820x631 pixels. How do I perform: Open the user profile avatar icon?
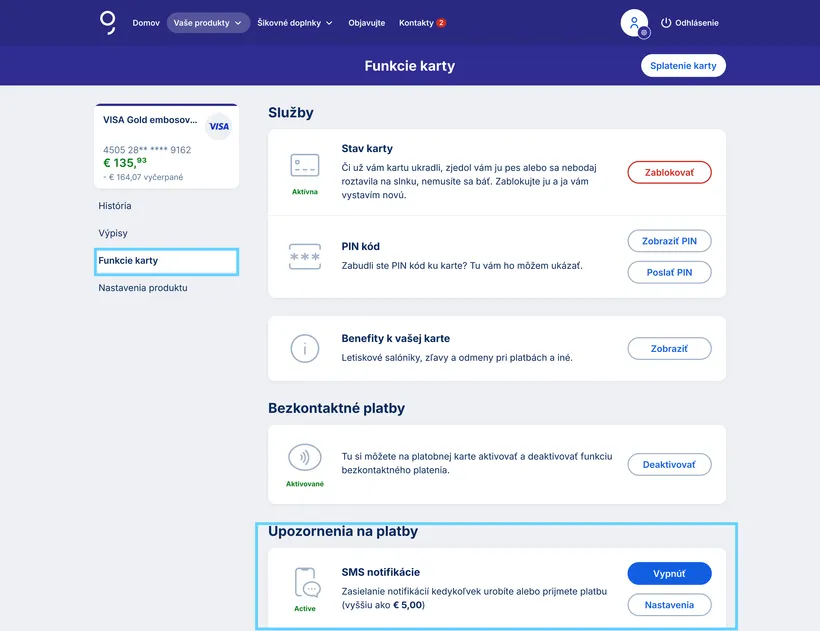pos(634,22)
